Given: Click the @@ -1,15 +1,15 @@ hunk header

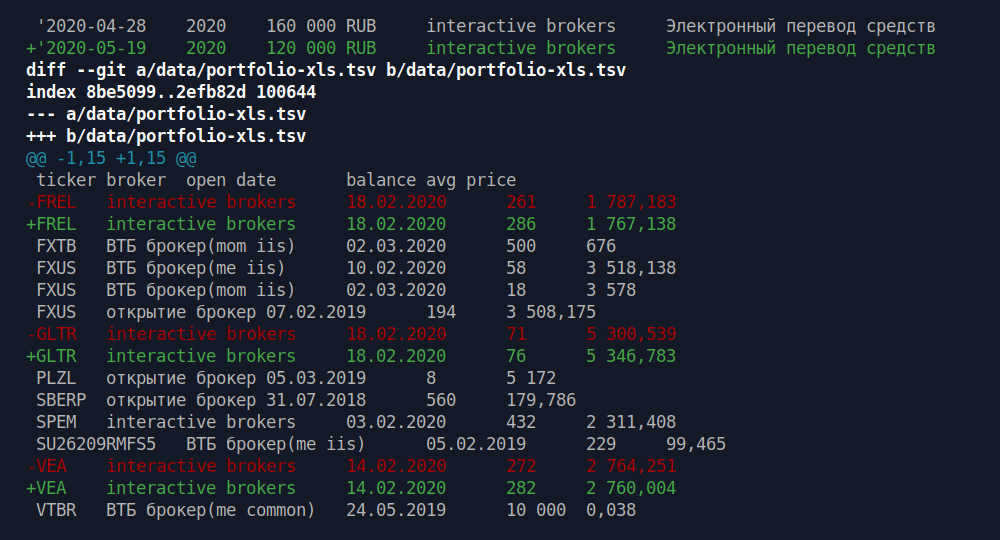Looking at the screenshot, I should 111,158.
